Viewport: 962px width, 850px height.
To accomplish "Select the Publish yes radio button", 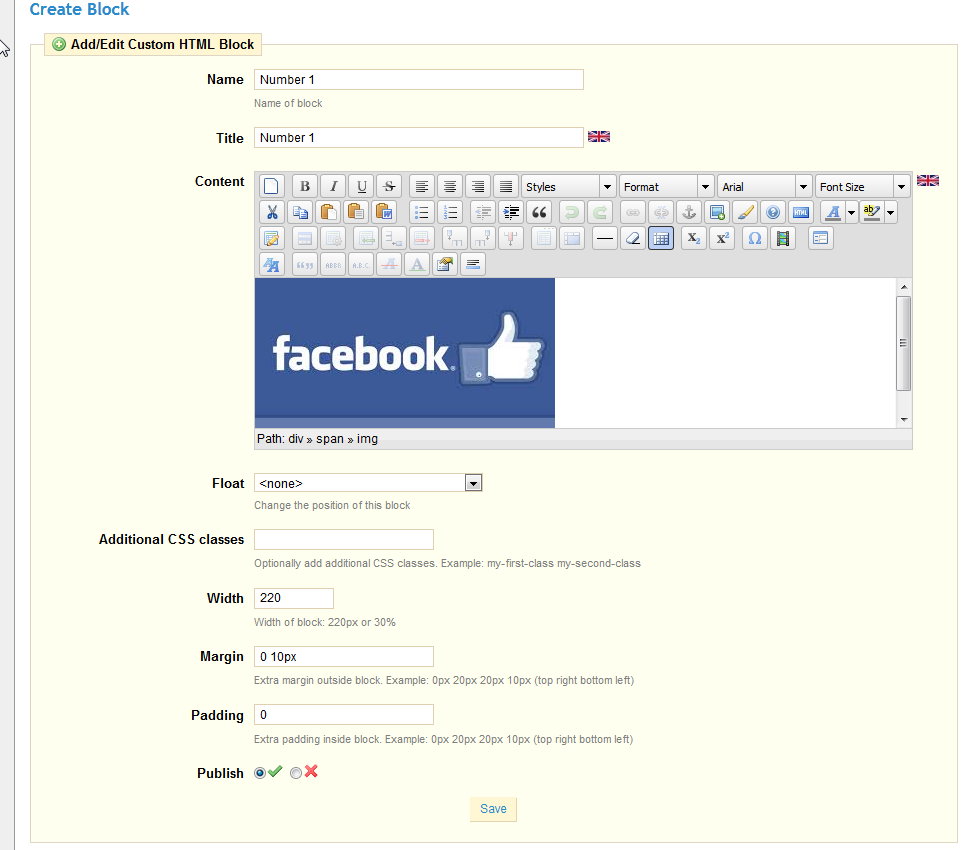I will click(x=260, y=773).
